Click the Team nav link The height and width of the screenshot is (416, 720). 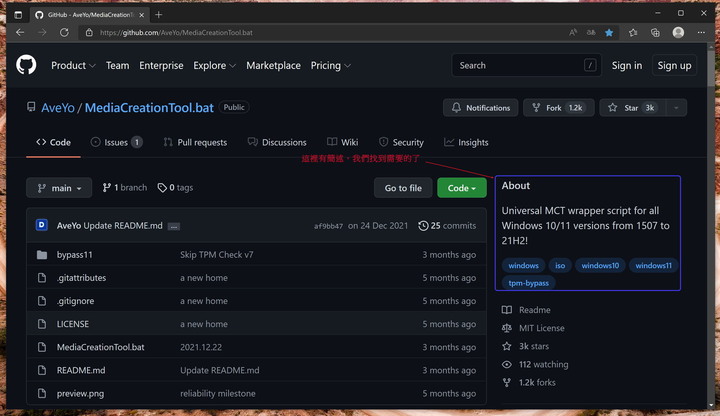click(118, 65)
